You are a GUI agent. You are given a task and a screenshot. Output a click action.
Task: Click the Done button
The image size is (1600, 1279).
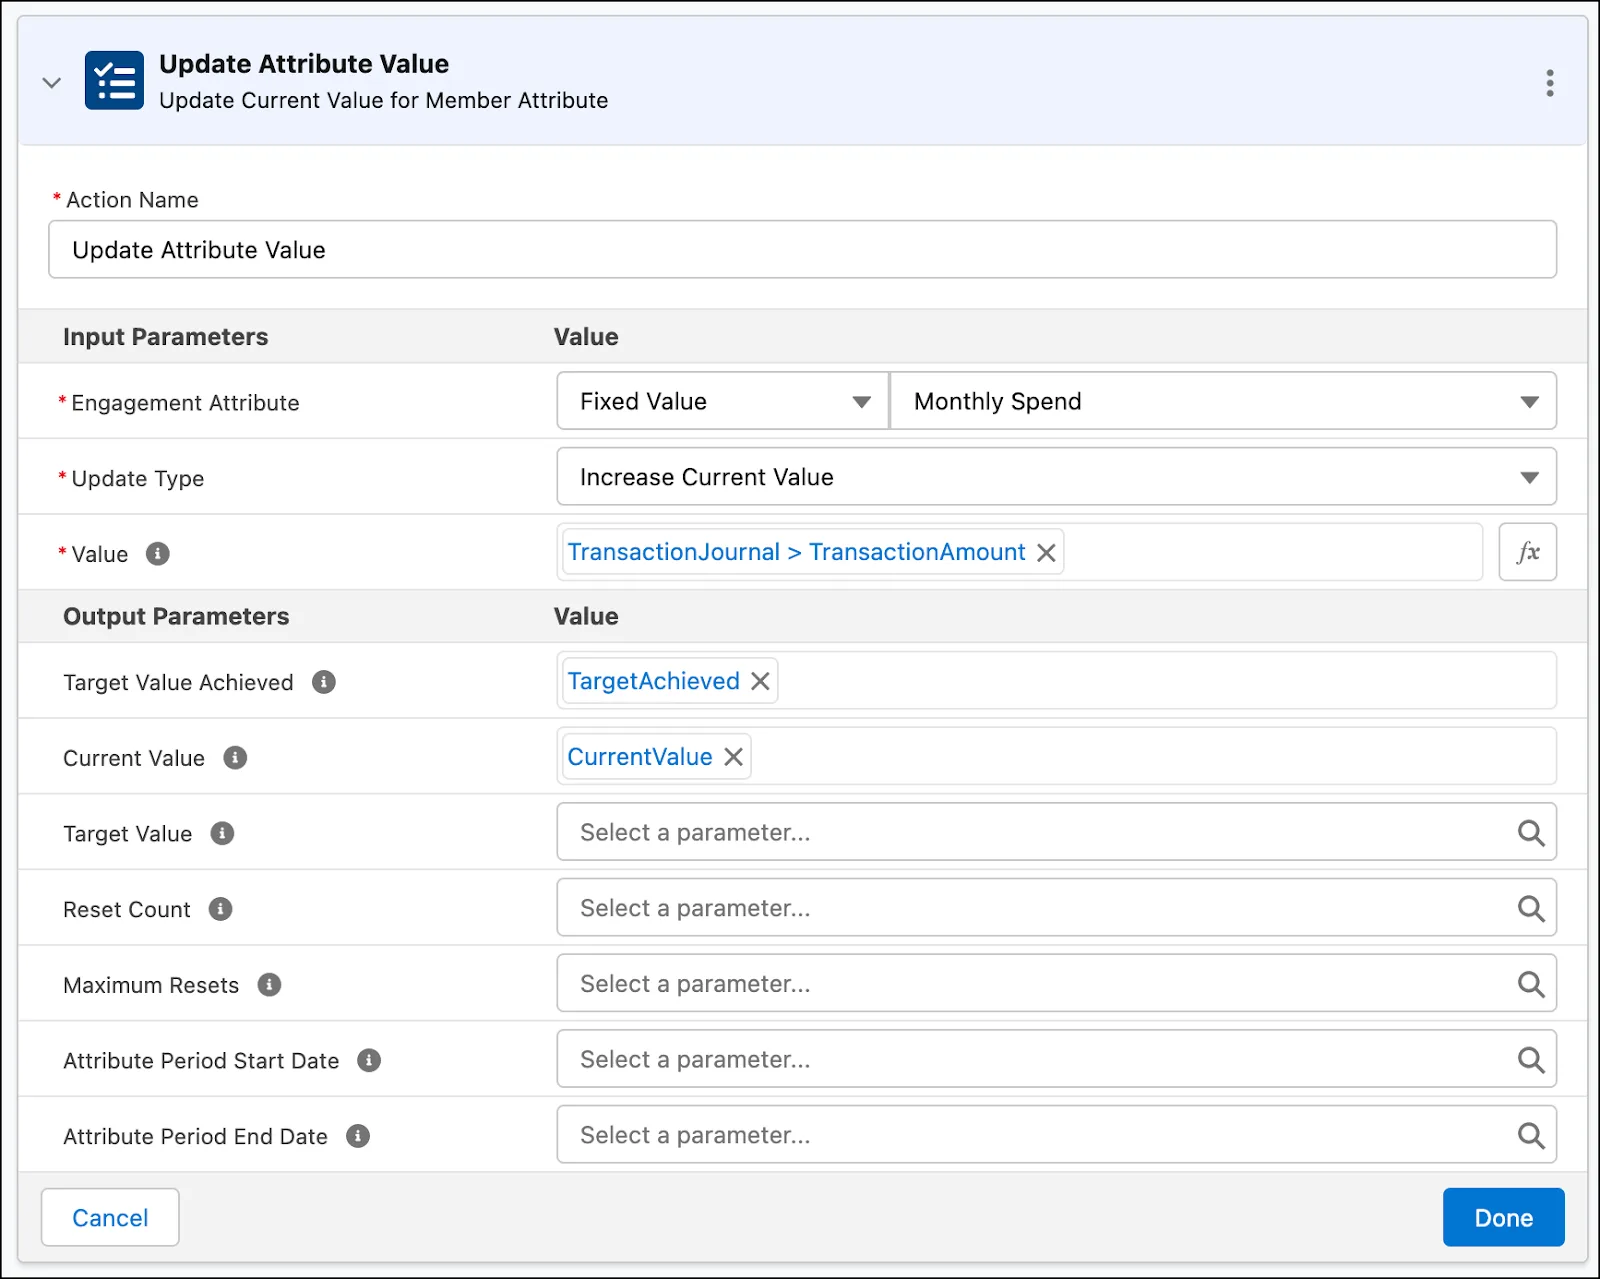(1503, 1217)
